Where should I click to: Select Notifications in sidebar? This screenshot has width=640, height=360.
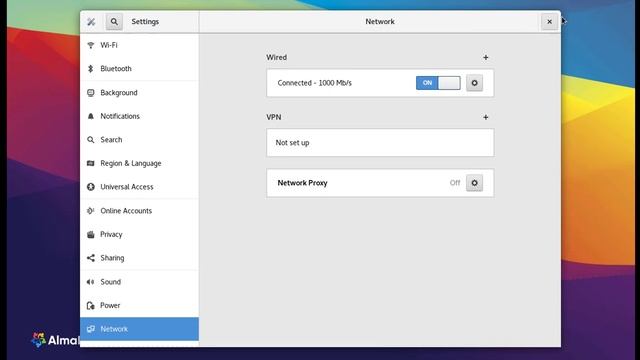click(x=140, y=116)
